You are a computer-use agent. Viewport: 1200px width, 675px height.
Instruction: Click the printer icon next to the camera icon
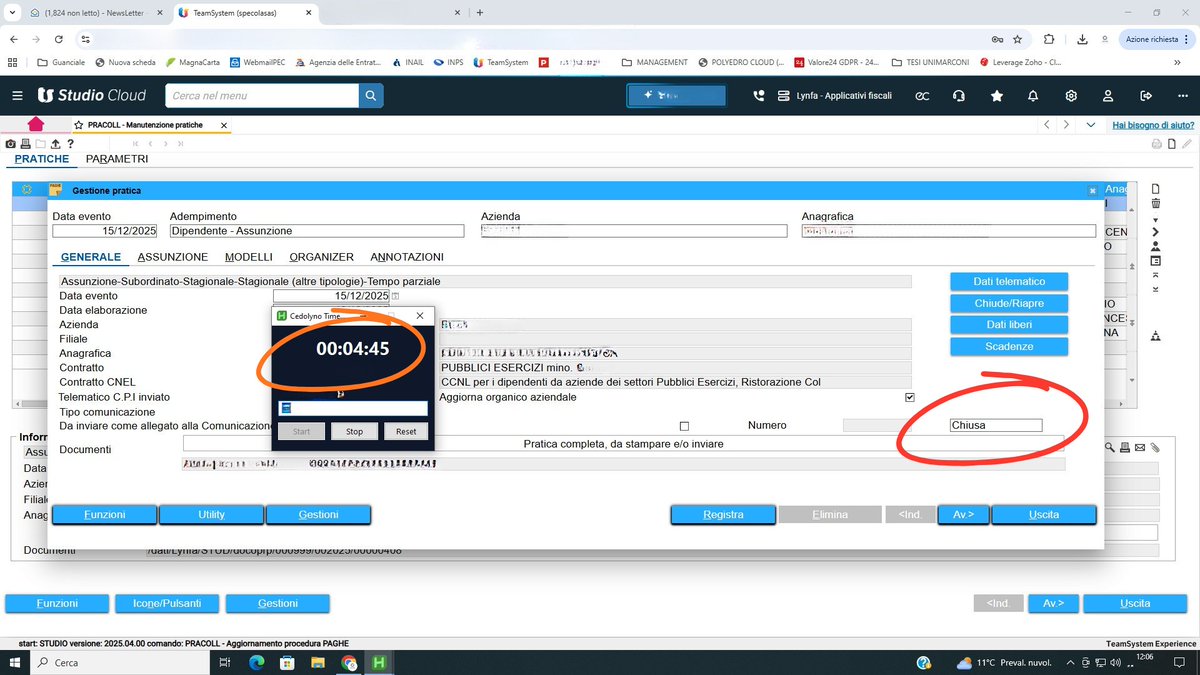coord(26,144)
